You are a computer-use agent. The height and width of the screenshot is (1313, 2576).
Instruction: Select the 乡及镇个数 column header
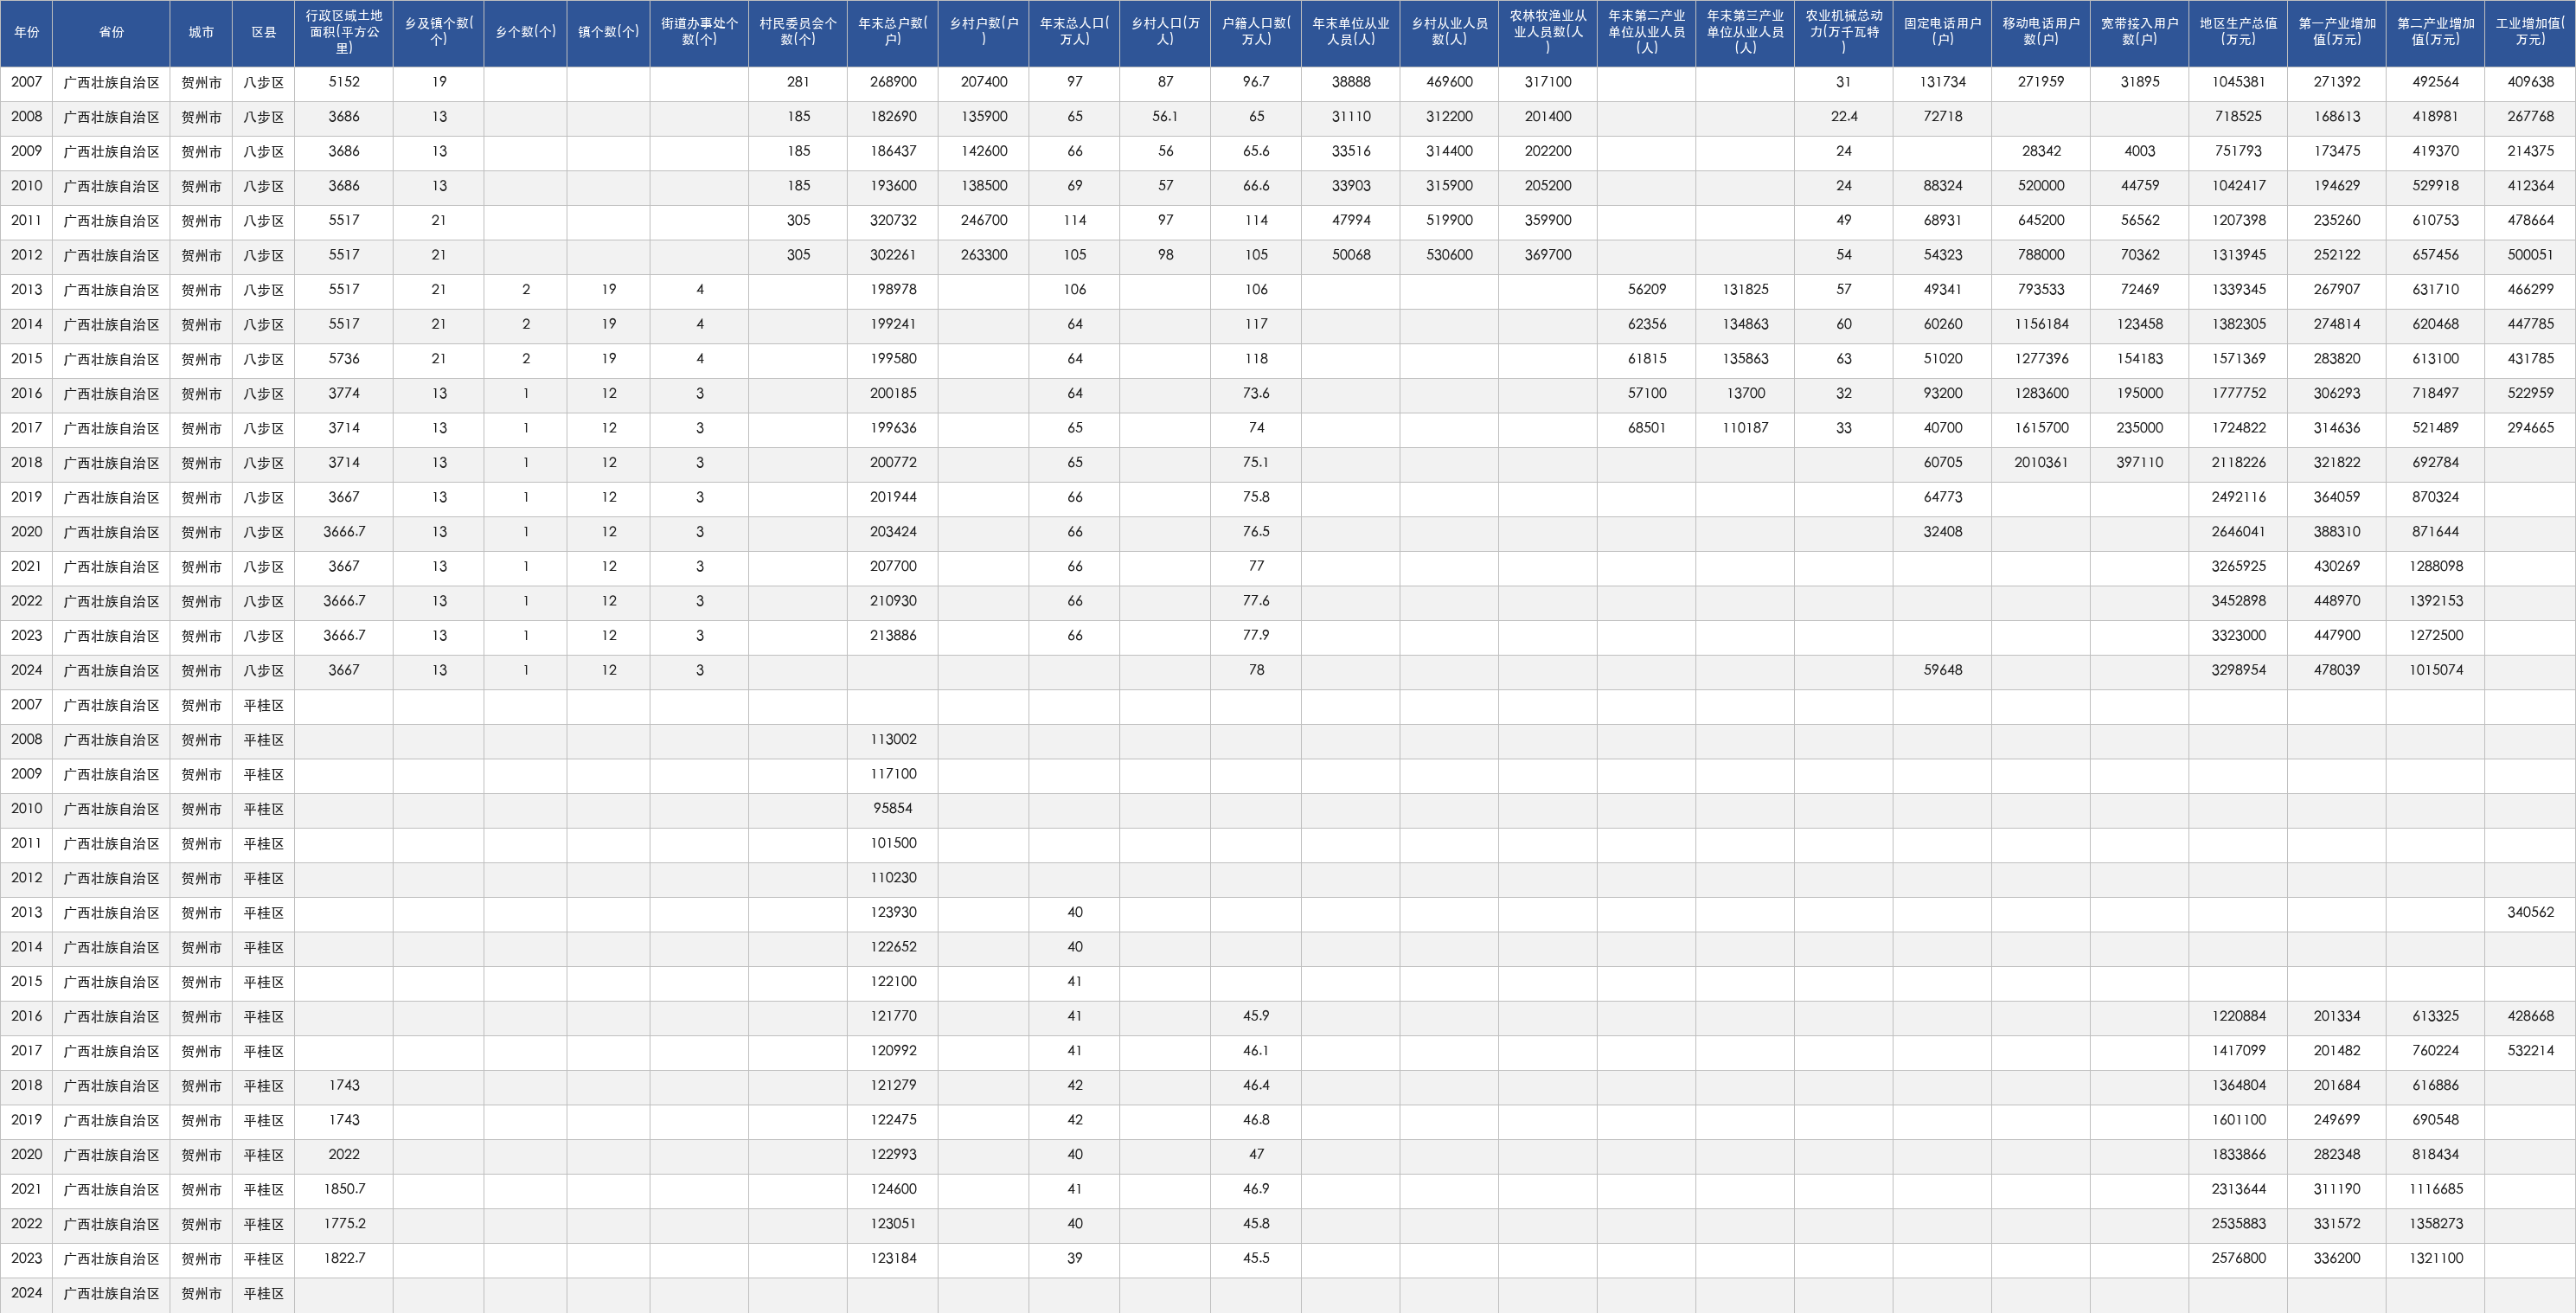click(x=439, y=33)
